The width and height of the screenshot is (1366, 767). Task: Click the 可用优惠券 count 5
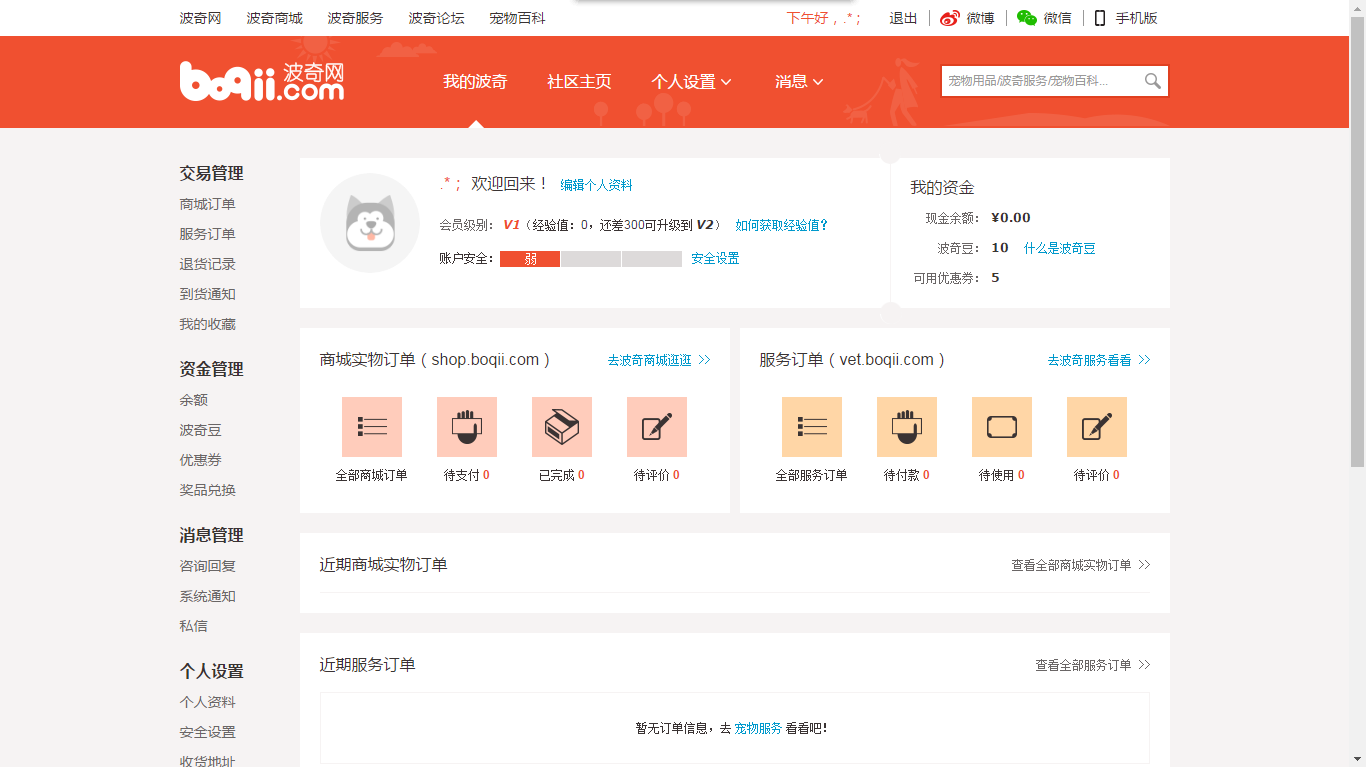pyautogui.click(x=995, y=278)
